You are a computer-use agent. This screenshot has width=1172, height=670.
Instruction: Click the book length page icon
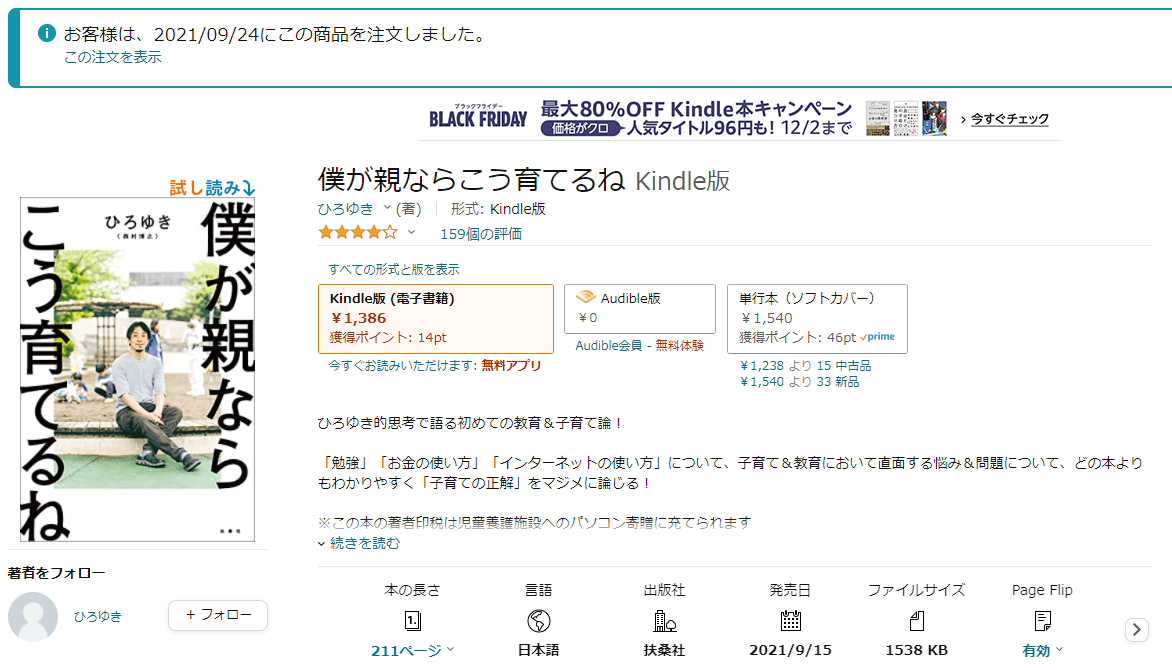[413, 621]
